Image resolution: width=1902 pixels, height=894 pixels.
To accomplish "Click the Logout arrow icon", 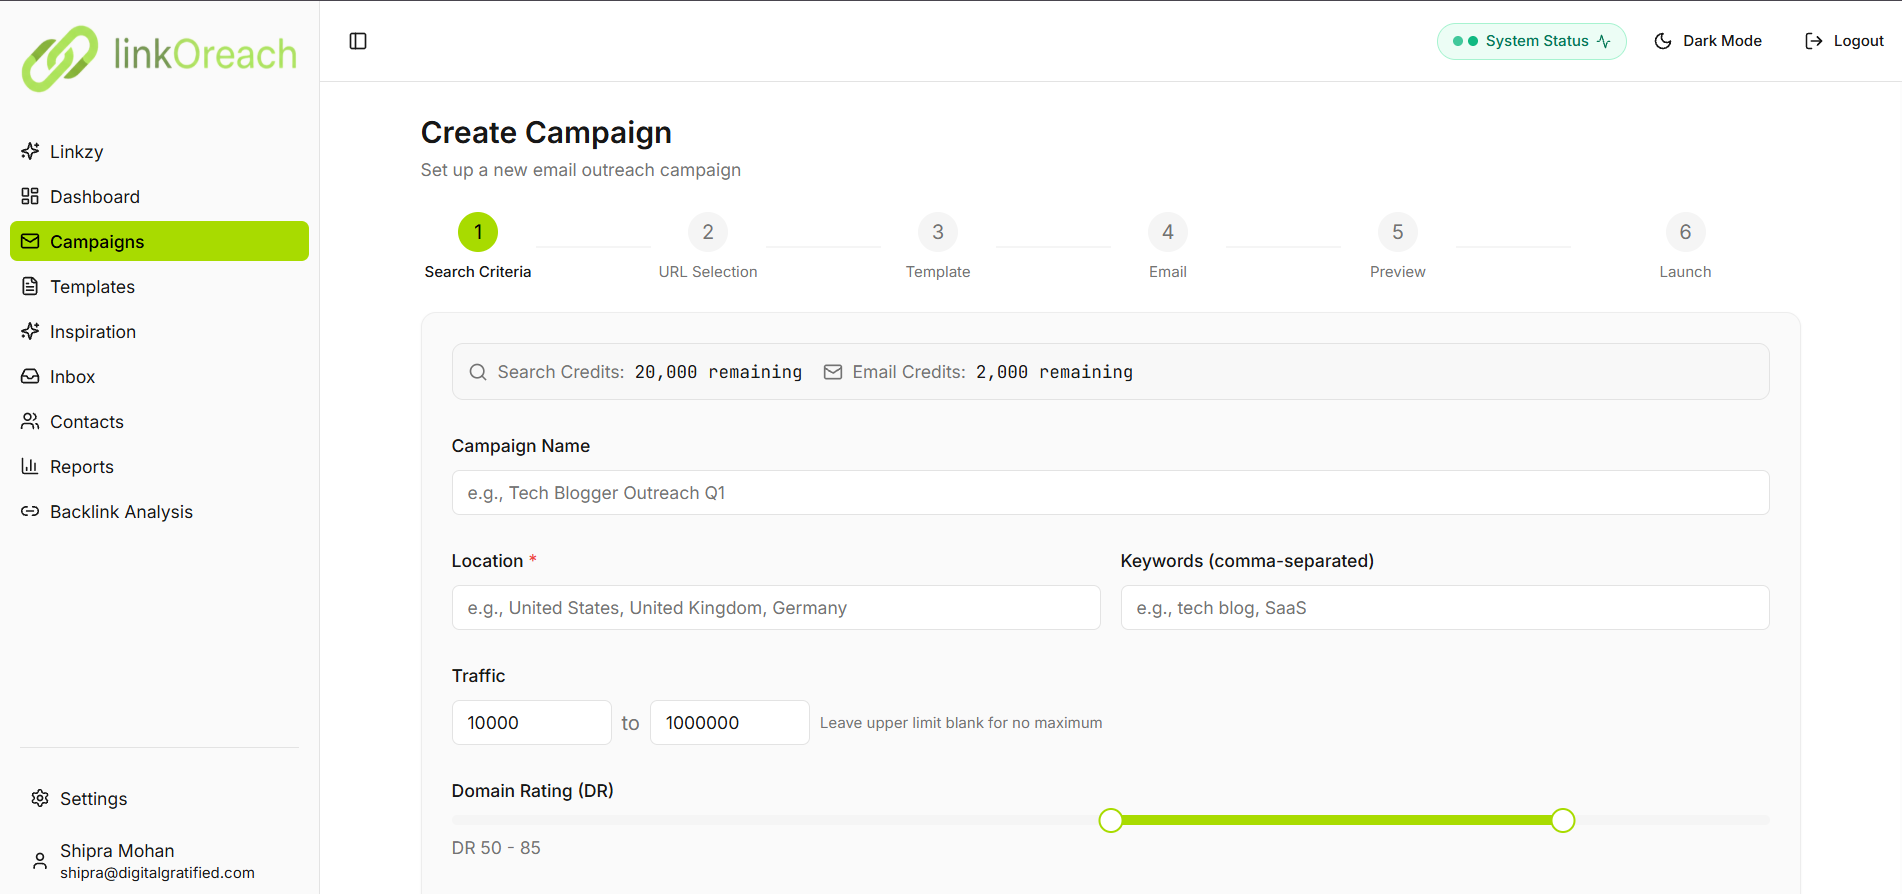I will pos(1813,41).
